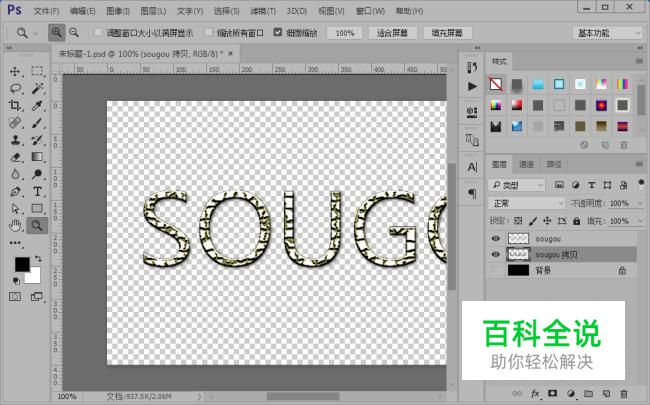Open the 图像(I) menu
The image size is (650, 405).
(x=118, y=11)
